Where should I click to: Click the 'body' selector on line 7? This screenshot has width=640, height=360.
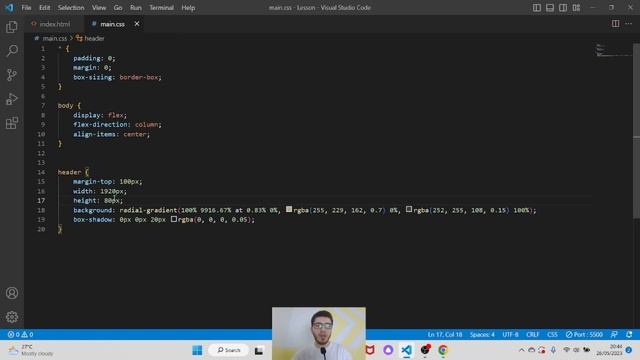[x=65, y=105]
